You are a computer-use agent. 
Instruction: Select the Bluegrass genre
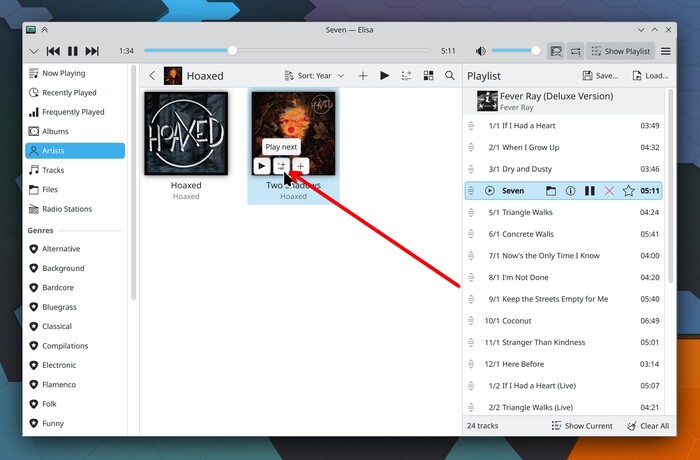point(75,307)
